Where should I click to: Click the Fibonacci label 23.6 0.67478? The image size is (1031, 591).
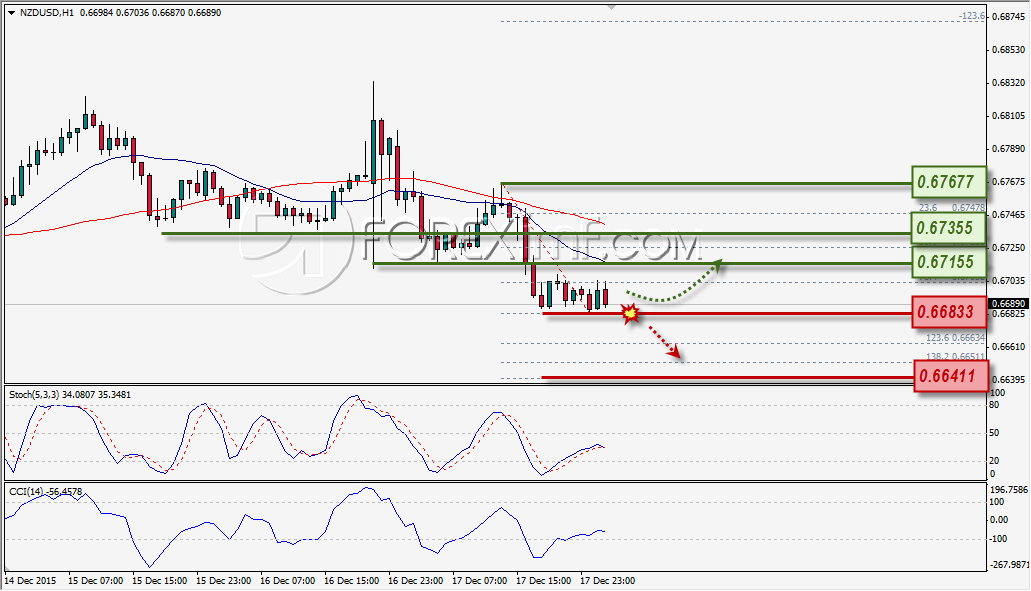952,208
